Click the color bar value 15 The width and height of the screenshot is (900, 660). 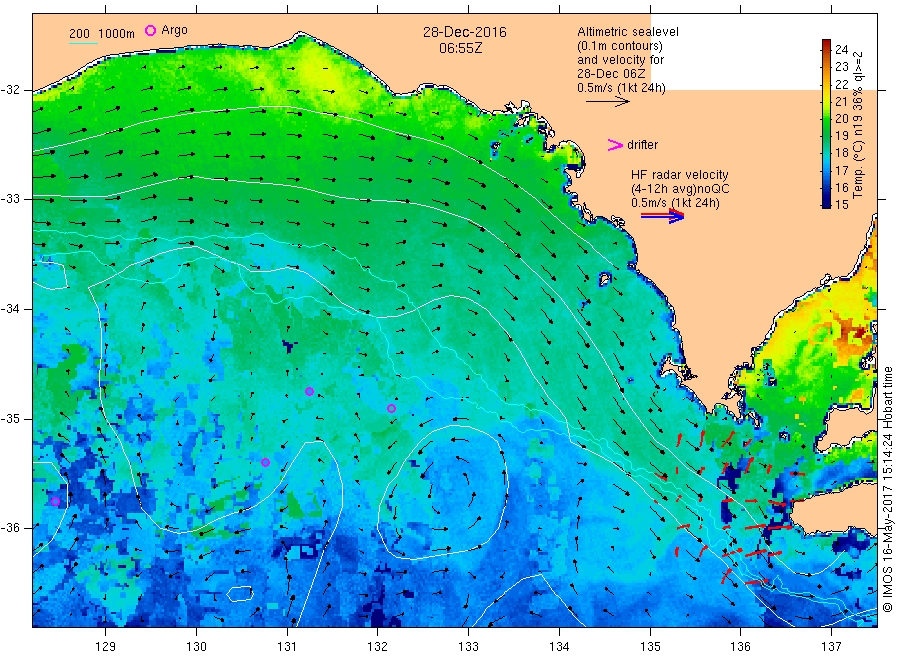click(841, 204)
